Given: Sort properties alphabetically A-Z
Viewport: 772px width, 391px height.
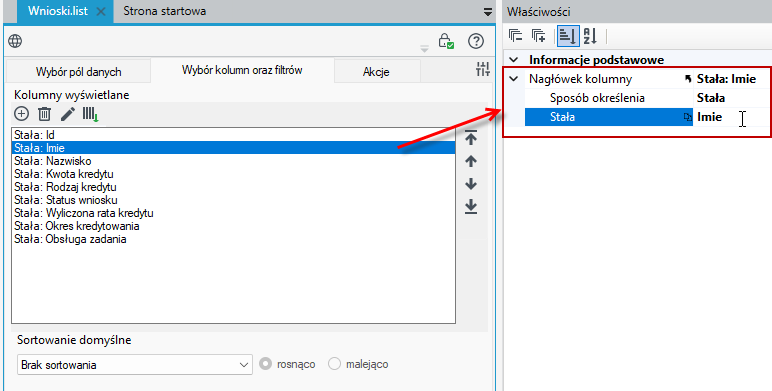Looking at the screenshot, I should [590, 36].
